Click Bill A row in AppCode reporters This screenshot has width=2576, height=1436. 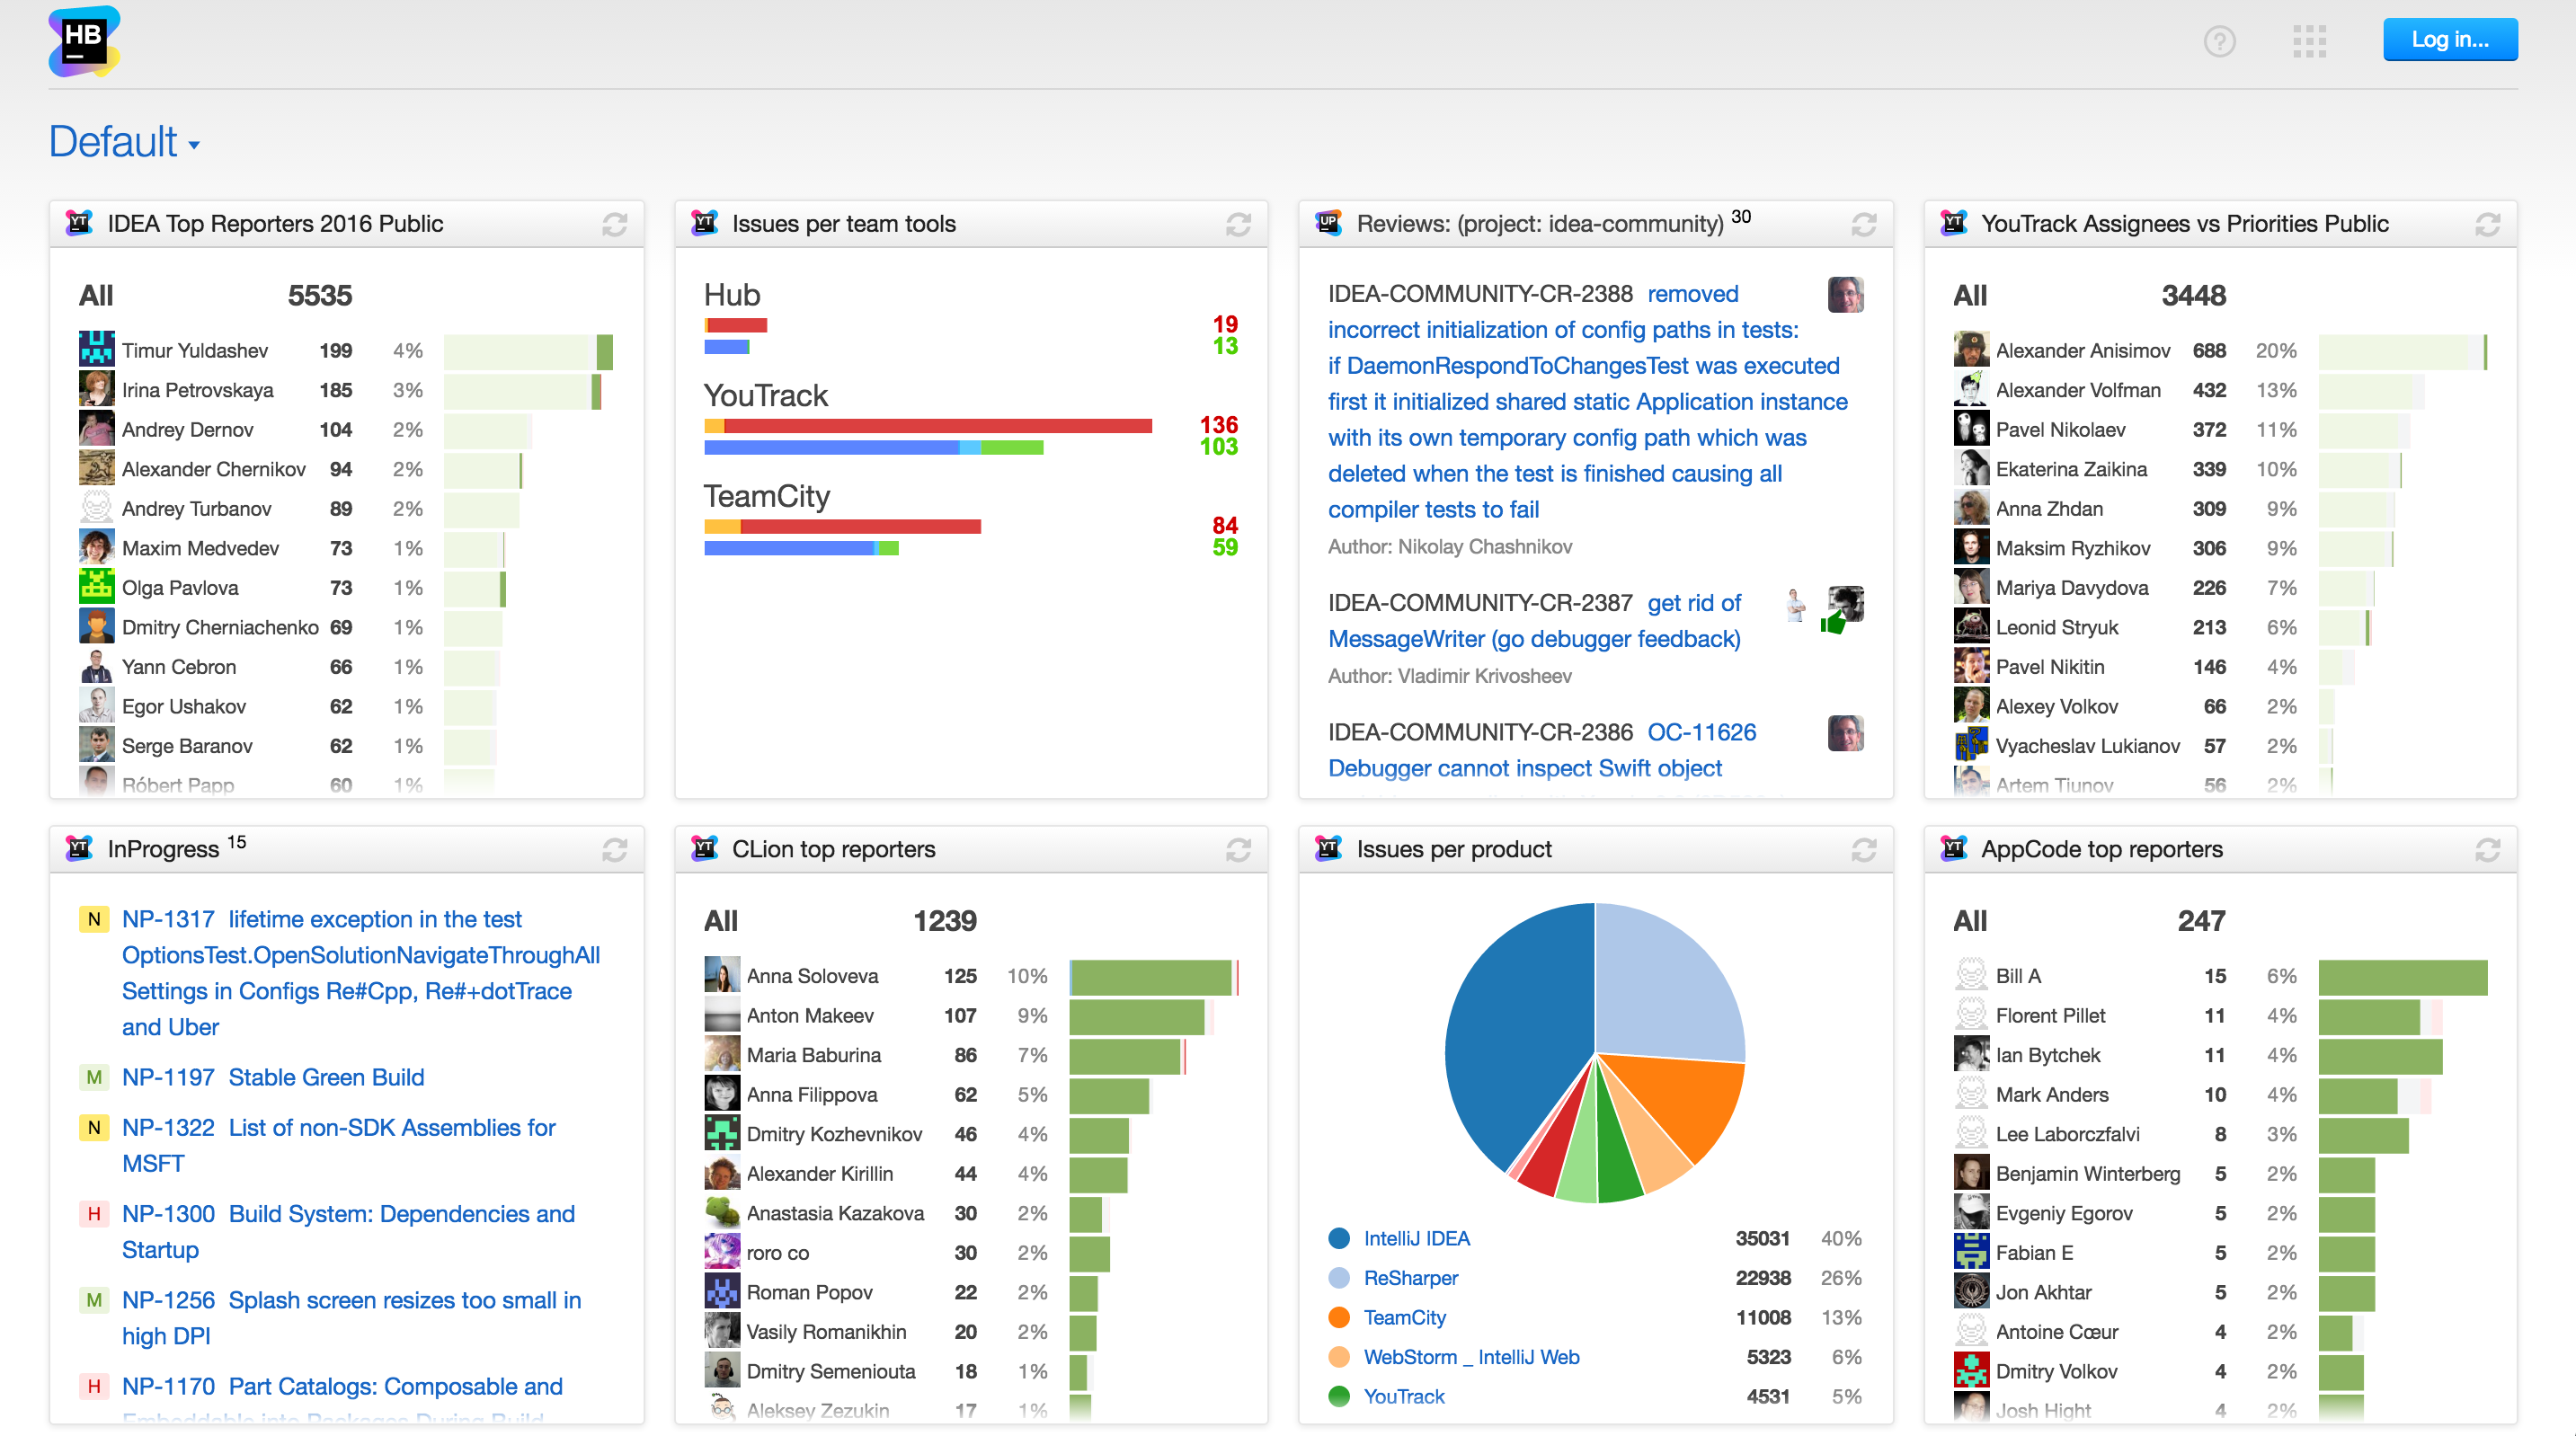point(2221,976)
